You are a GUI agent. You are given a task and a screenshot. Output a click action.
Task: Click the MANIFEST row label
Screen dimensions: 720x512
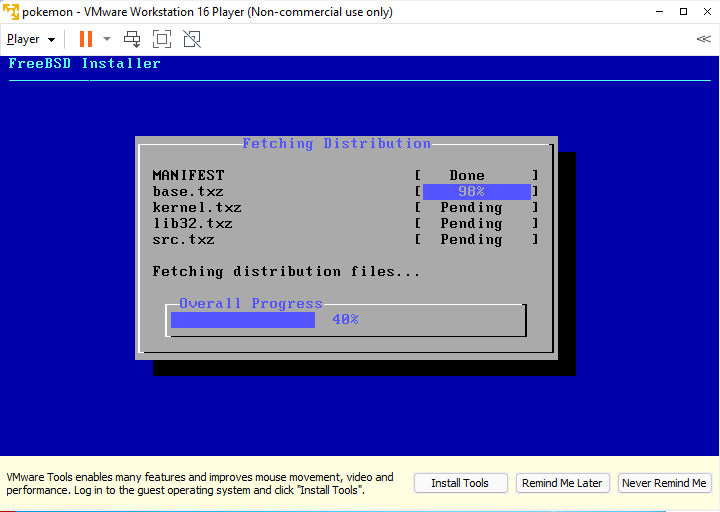tap(188, 175)
